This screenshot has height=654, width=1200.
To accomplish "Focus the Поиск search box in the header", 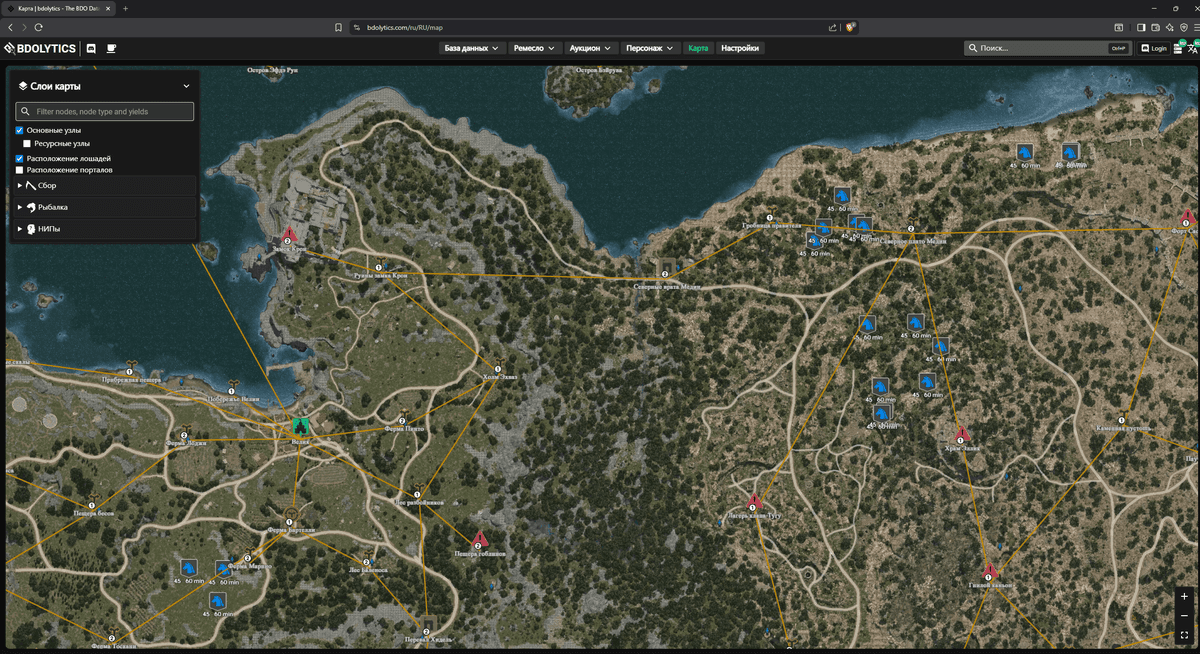I will pos(1047,48).
